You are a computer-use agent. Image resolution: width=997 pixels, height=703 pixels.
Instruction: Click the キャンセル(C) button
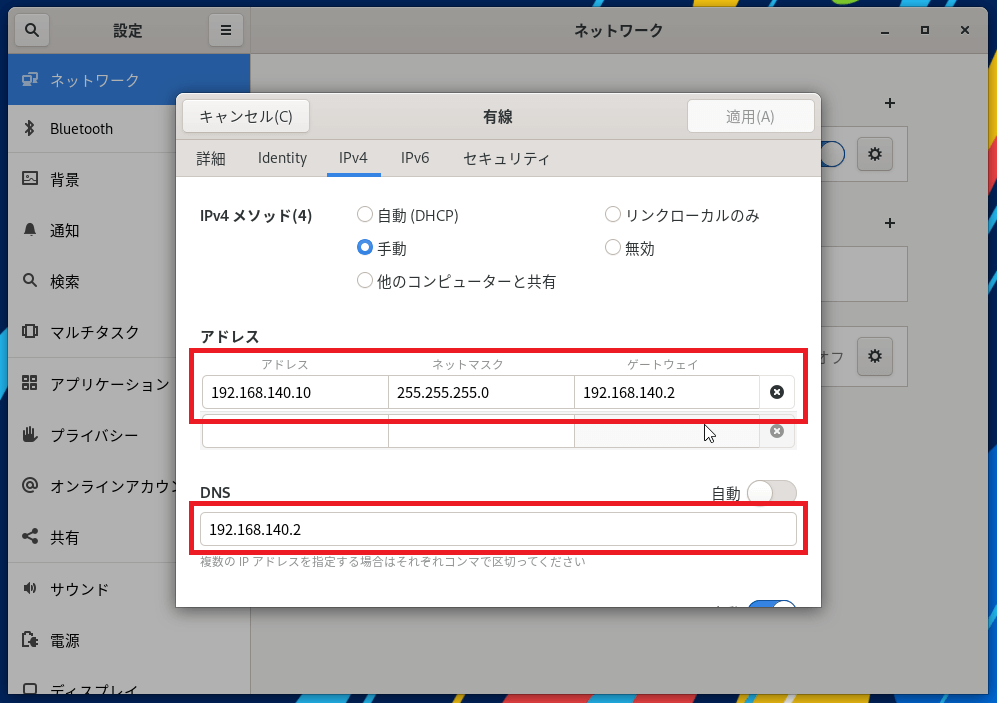tap(246, 116)
